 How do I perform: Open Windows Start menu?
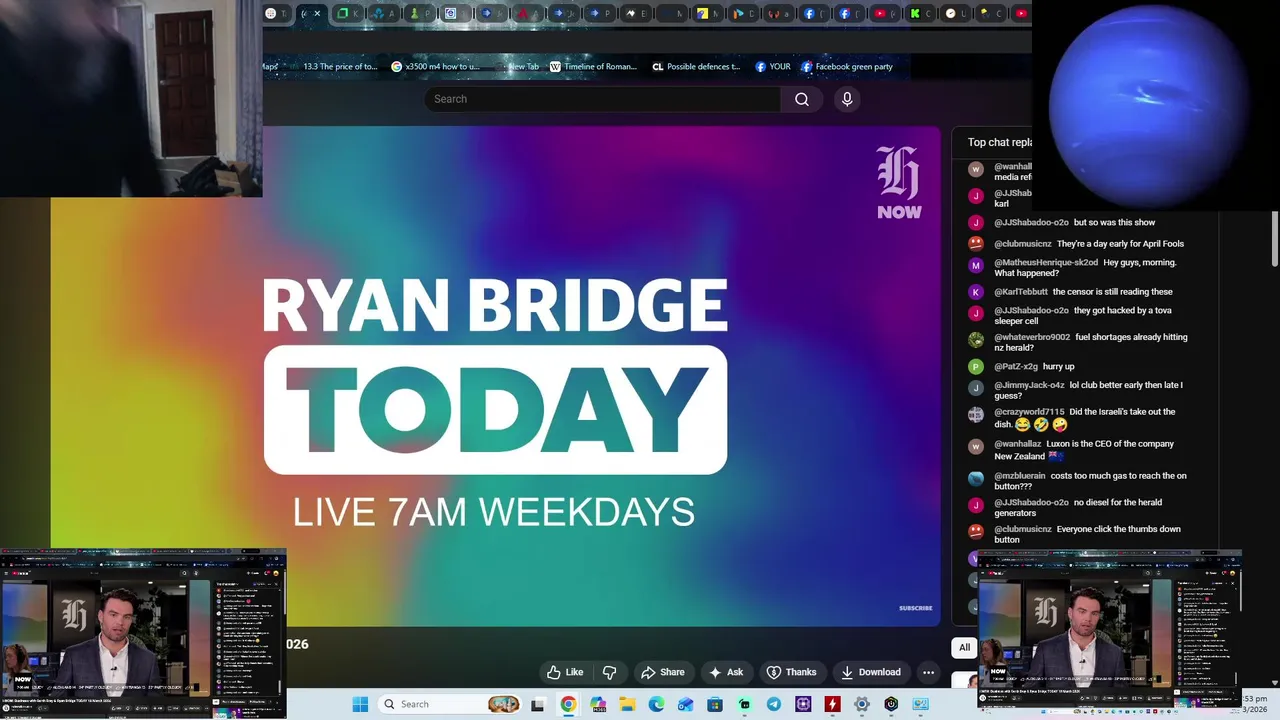coord(360,704)
